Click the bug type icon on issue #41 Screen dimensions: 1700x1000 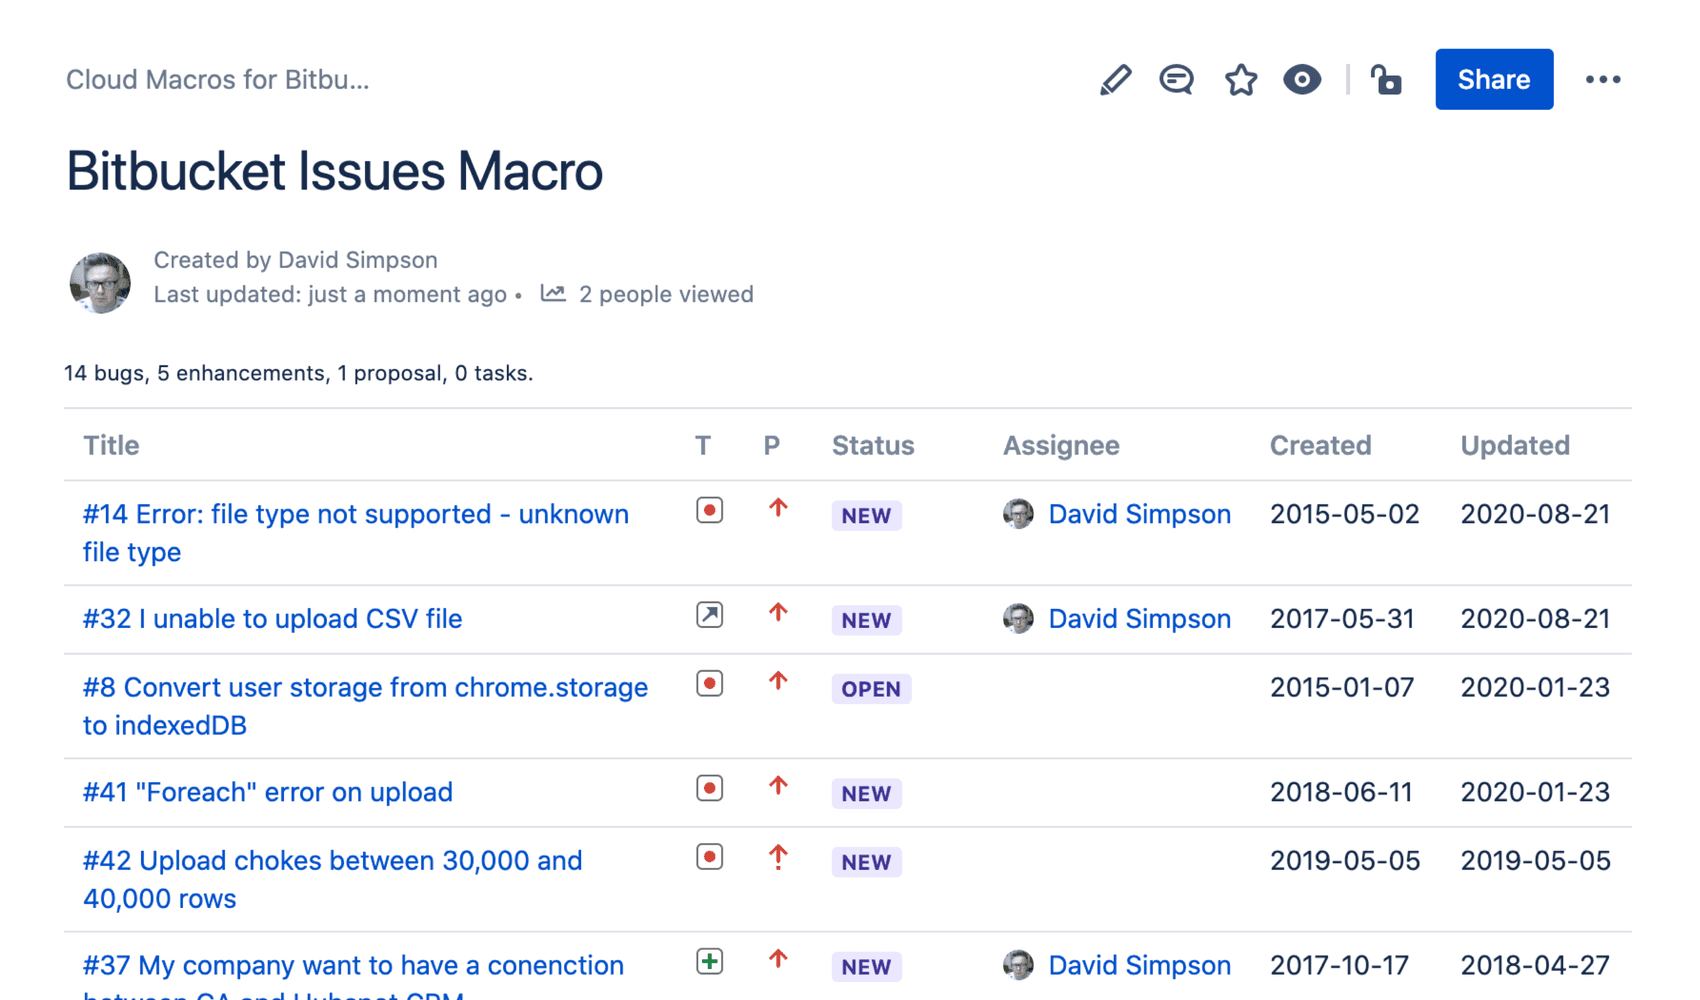click(x=709, y=788)
